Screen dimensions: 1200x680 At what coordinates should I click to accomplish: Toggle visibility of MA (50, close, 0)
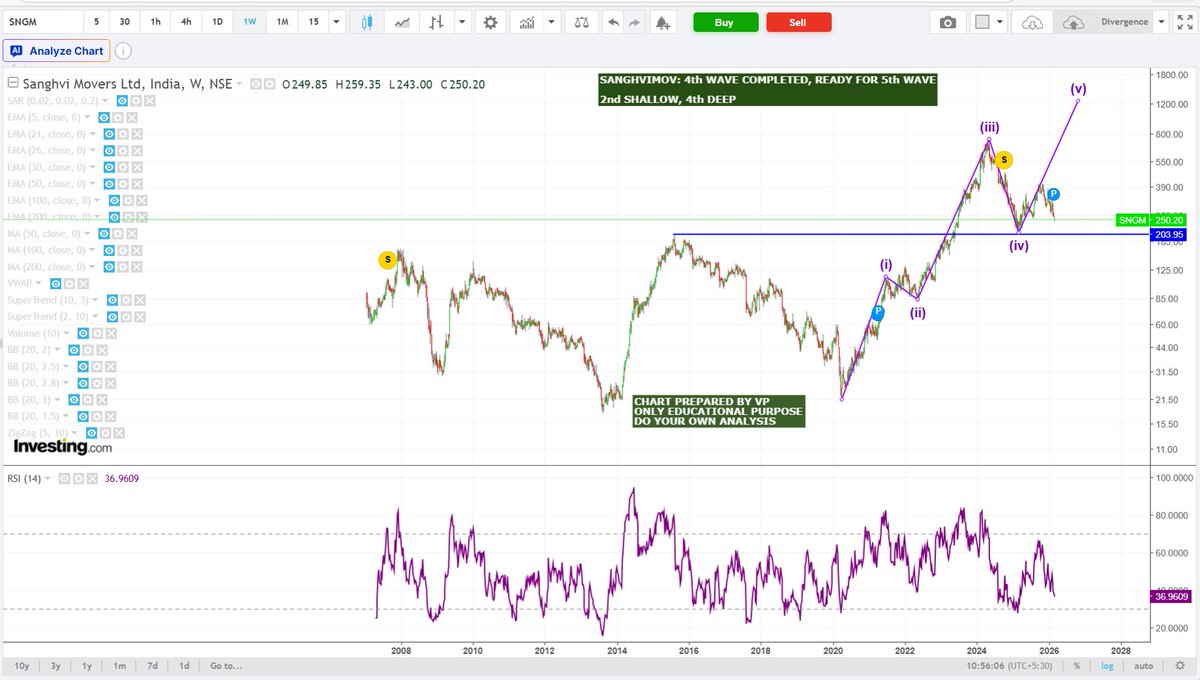click(x=104, y=233)
